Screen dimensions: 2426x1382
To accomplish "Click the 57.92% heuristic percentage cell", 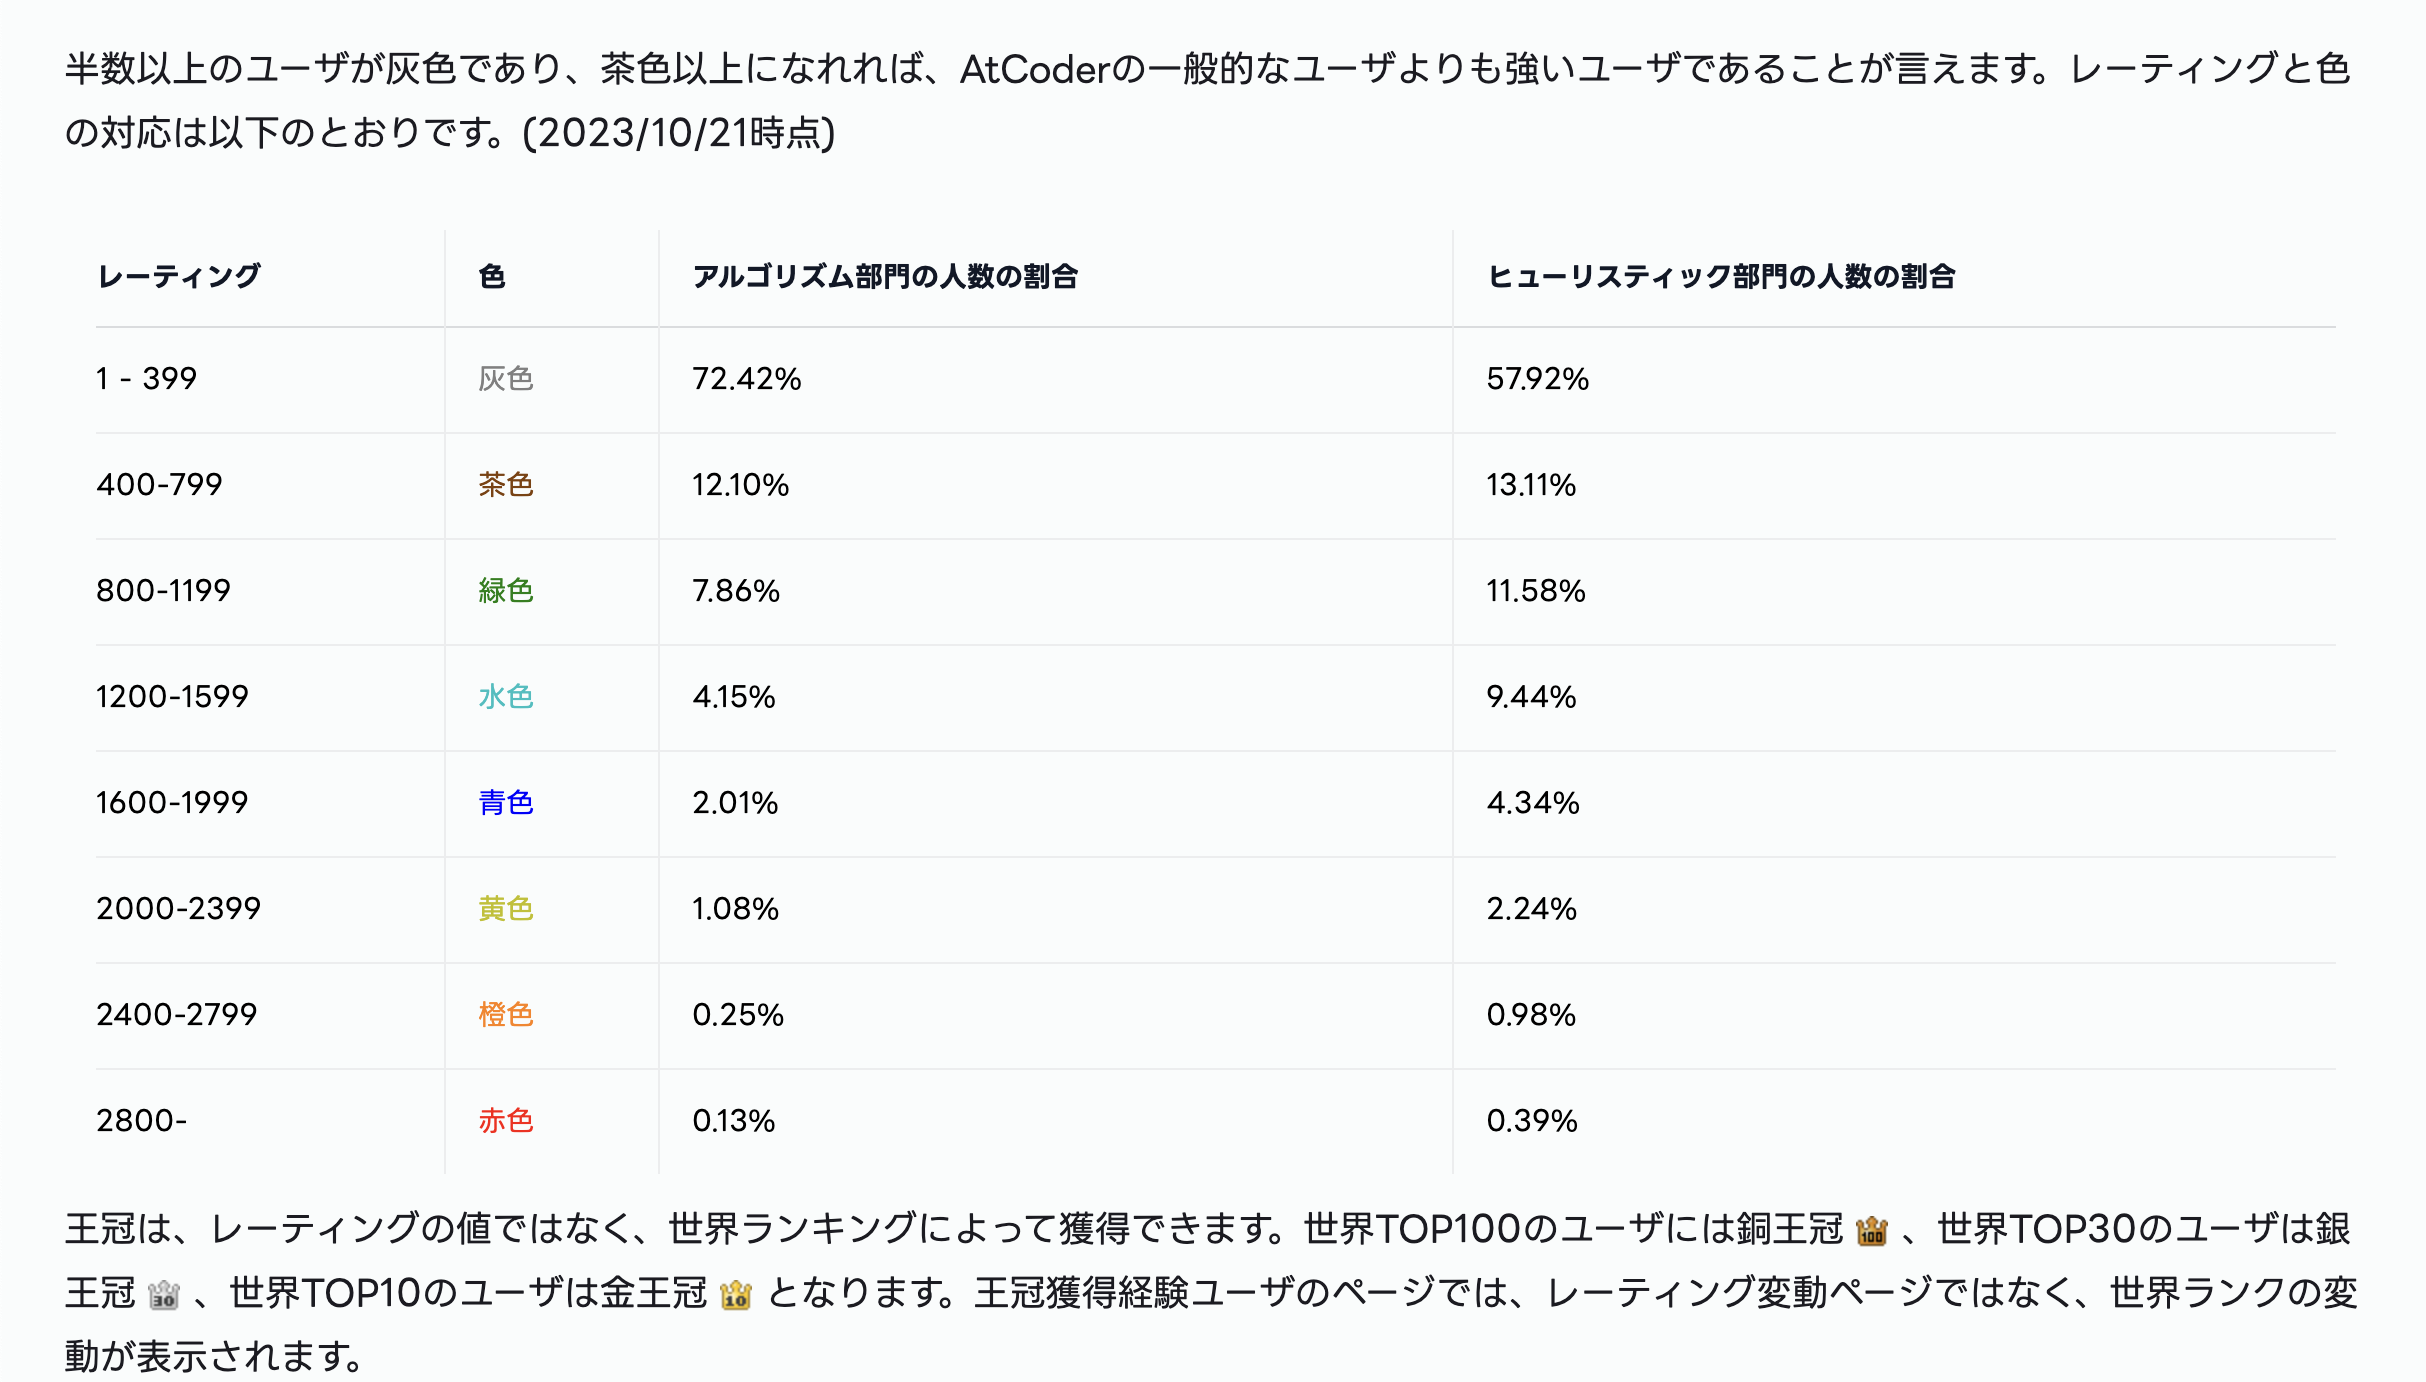I will (1538, 379).
